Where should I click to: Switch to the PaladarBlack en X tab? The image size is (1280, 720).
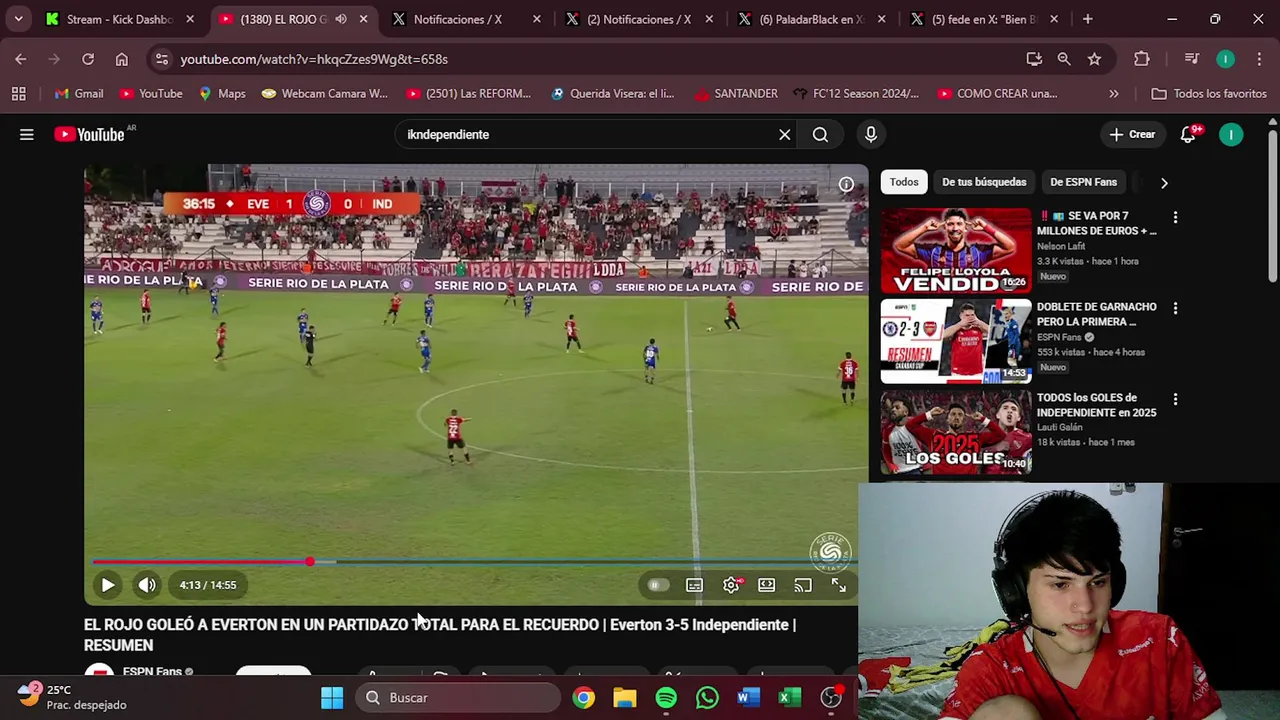click(811, 19)
